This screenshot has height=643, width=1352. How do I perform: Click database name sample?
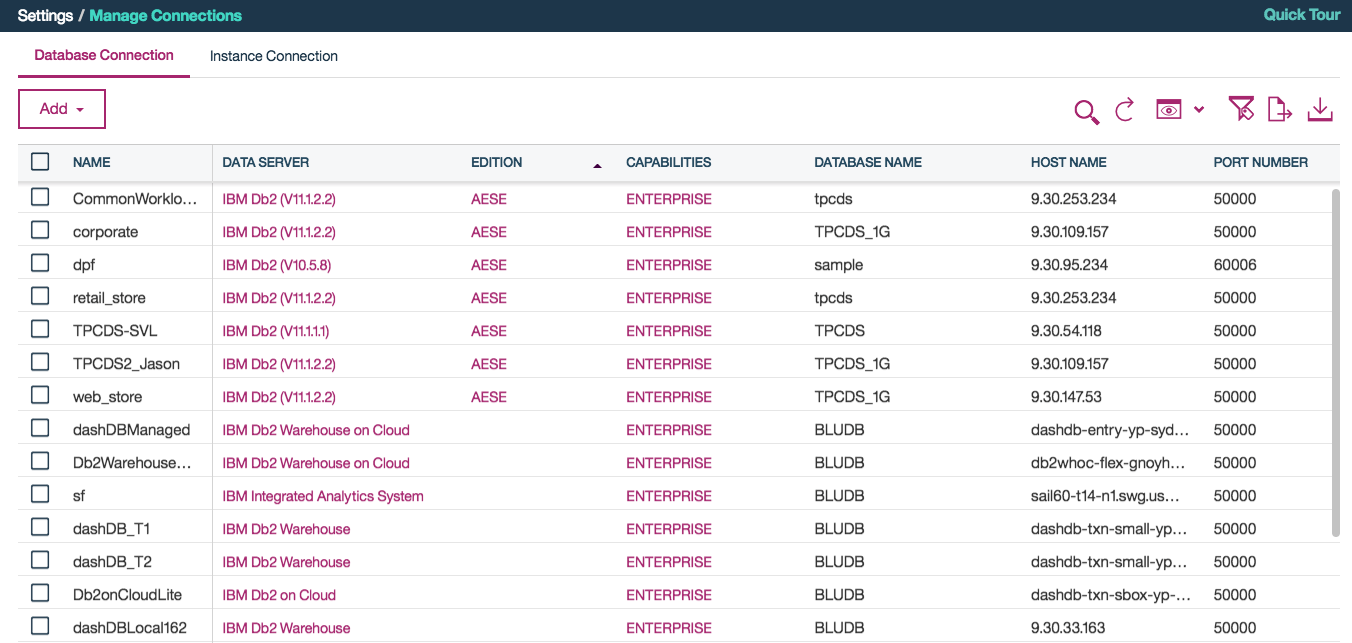pos(839,265)
